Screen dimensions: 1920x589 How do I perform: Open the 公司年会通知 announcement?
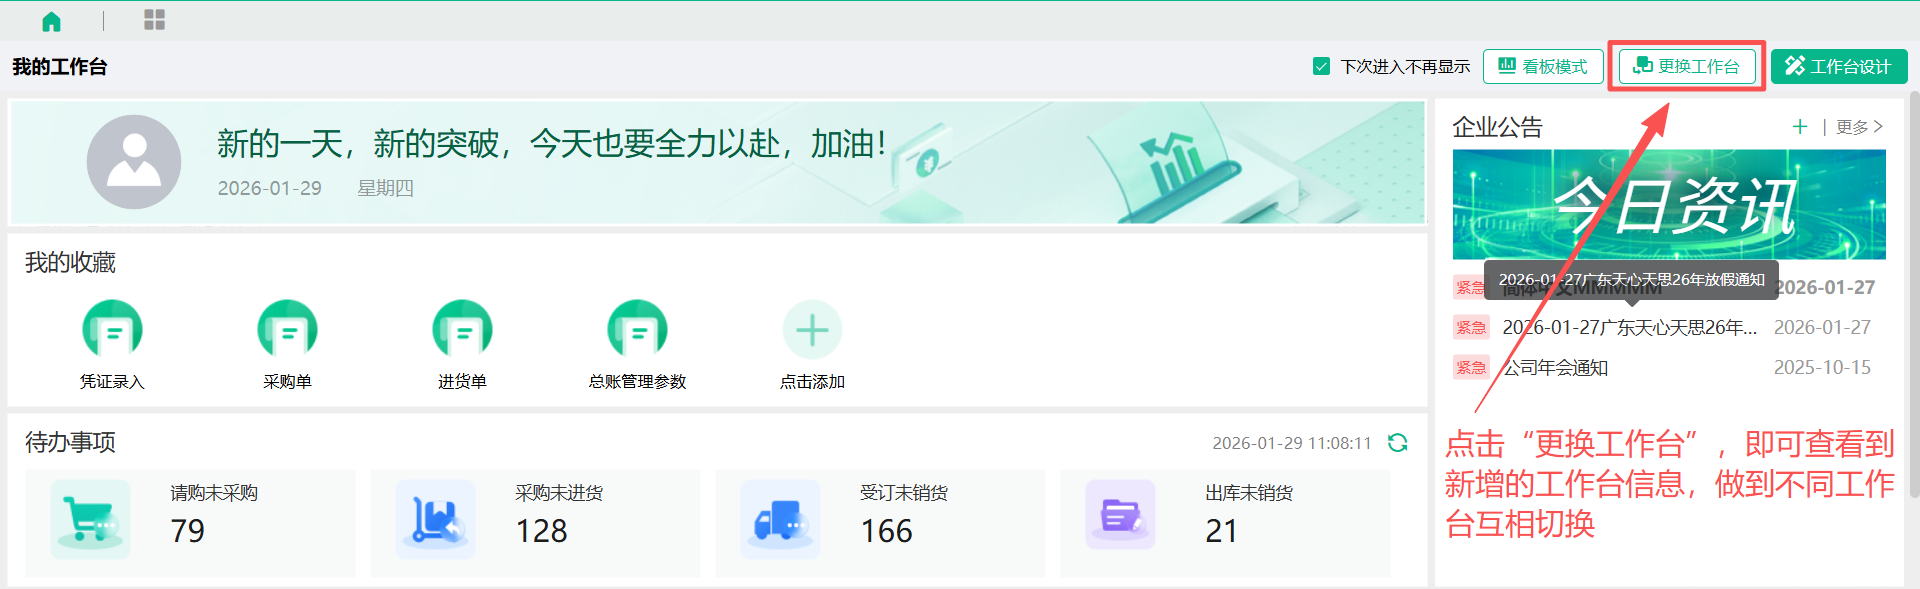(x=1556, y=368)
